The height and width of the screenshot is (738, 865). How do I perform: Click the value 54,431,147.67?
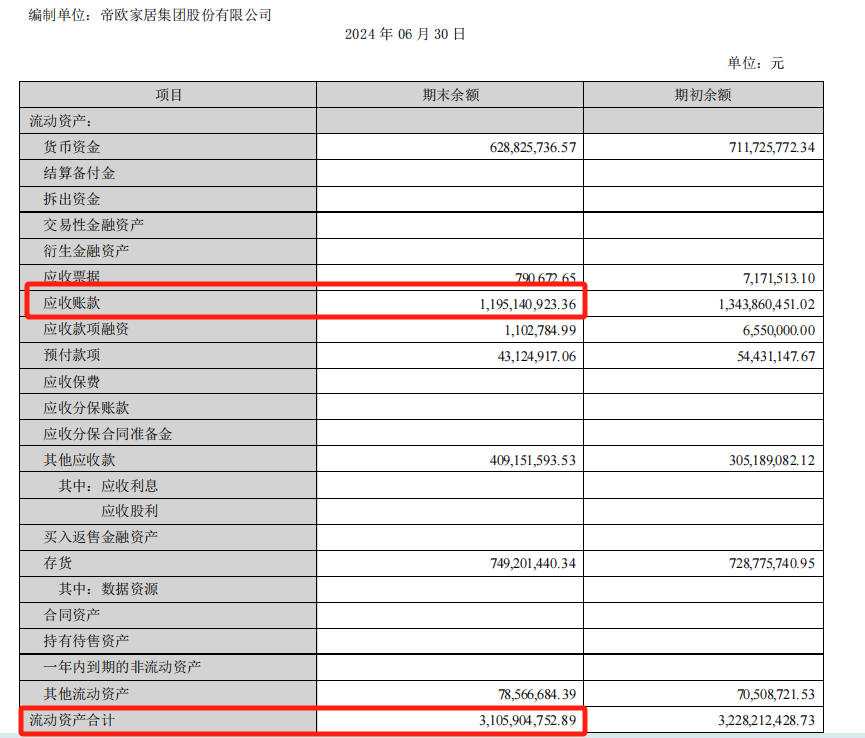pos(776,356)
